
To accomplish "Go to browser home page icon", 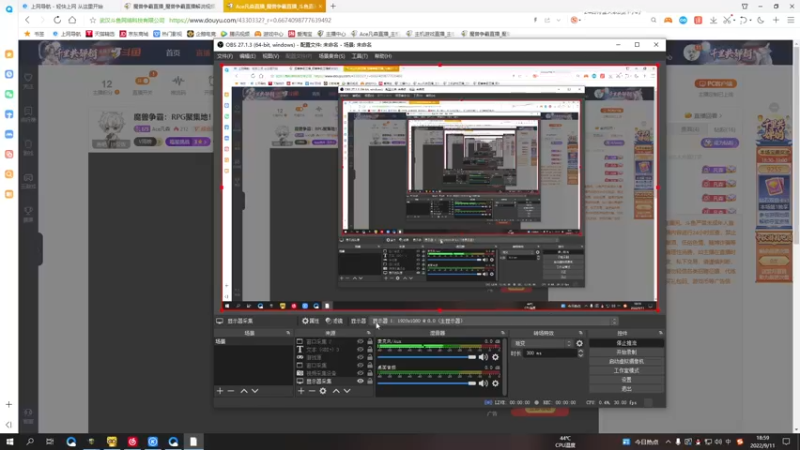I will 72,20.
